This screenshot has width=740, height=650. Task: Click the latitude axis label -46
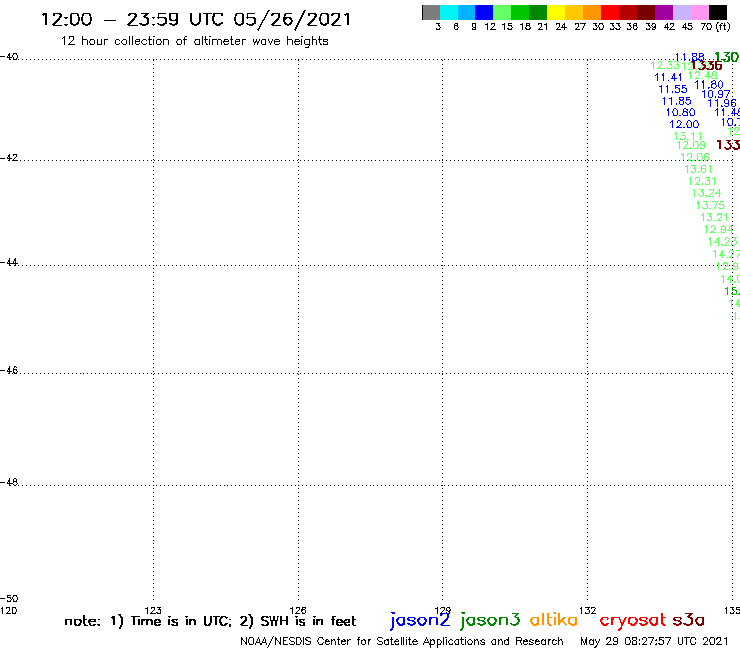9,371
